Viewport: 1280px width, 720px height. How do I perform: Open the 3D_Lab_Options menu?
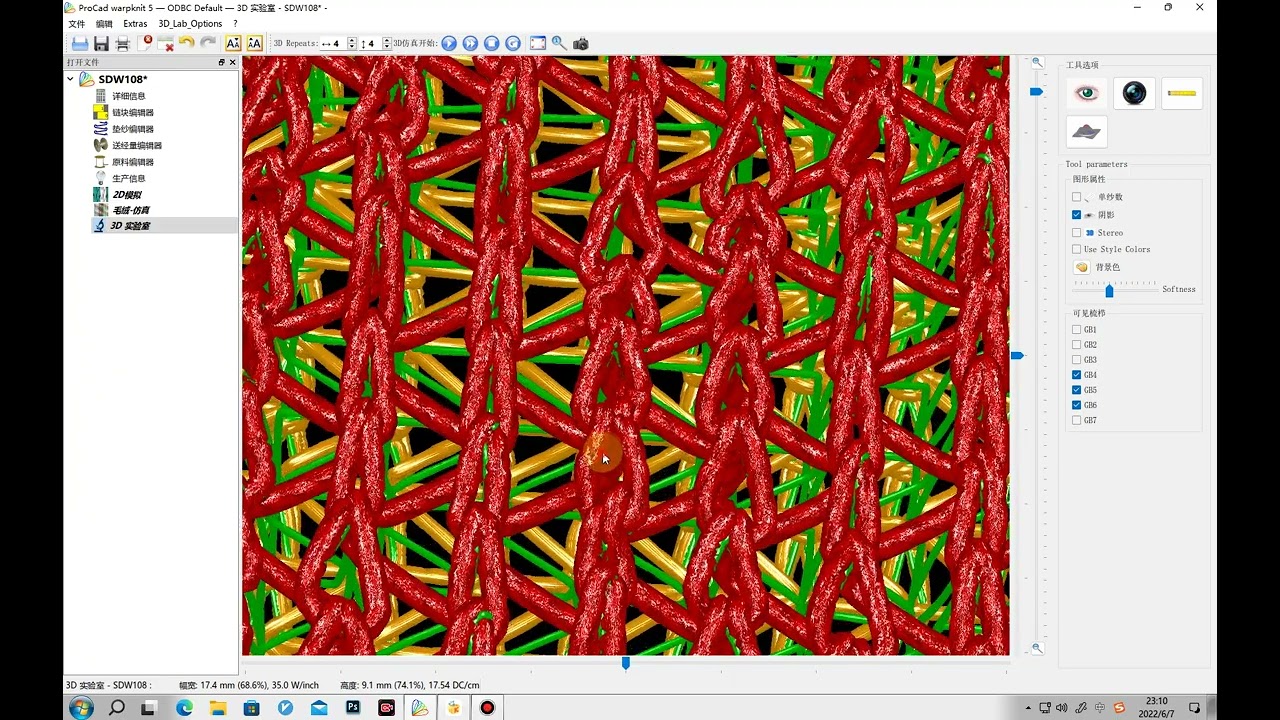point(190,23)
